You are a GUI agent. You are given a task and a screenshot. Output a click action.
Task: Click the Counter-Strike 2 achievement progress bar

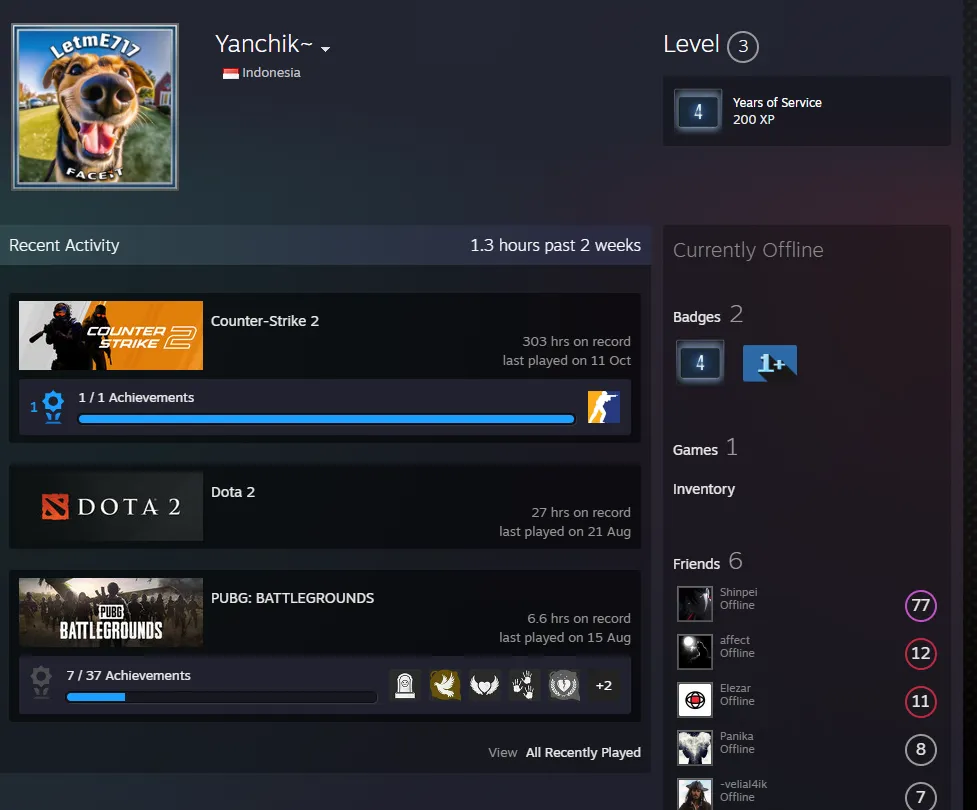pyautogui.click(x=326, y=419)
